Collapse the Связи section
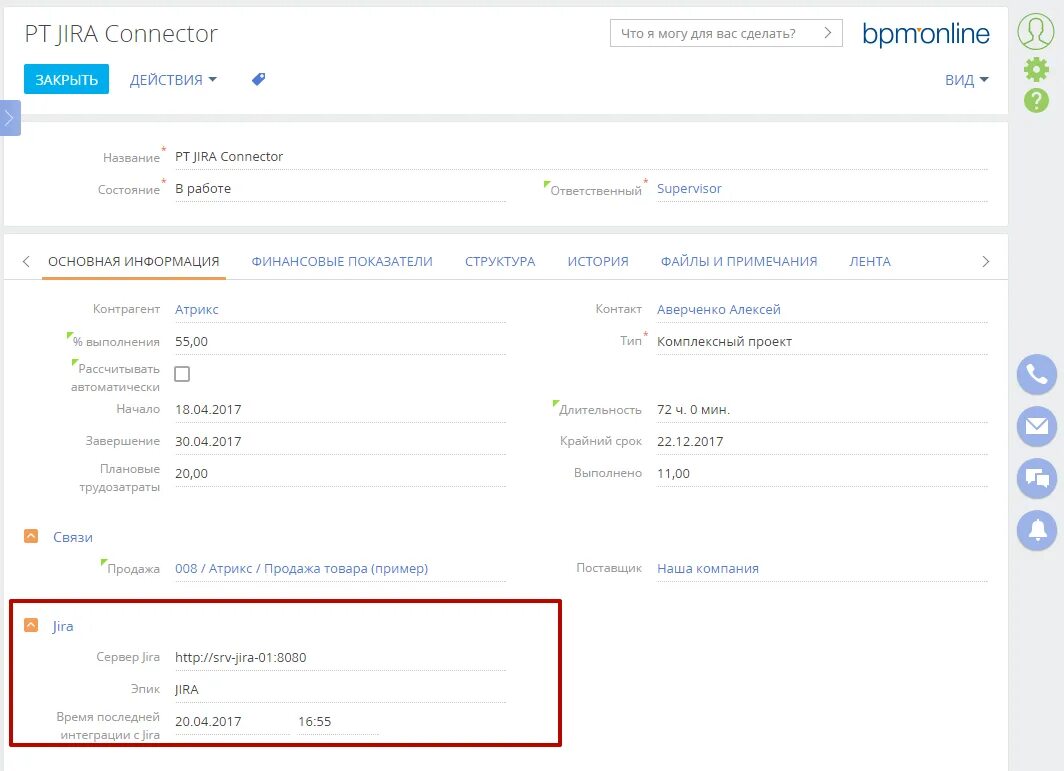The image size is (1064, 771). pyautogui.click(x=31, y=536)
